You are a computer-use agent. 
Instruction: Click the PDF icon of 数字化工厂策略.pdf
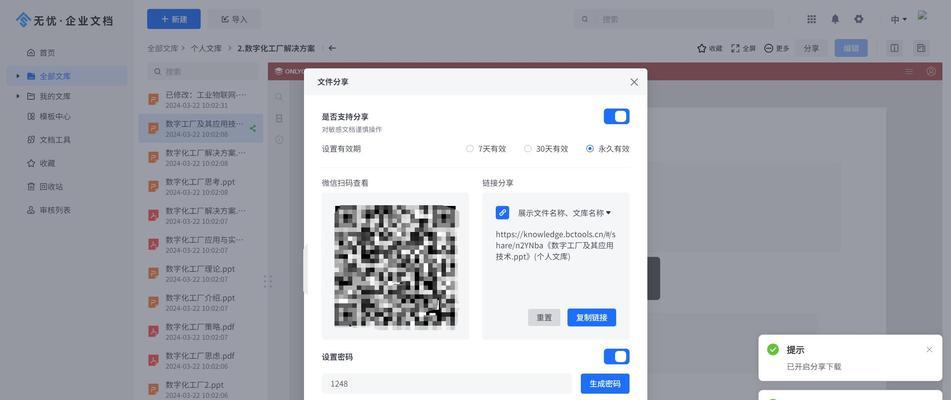click(153, 332)
